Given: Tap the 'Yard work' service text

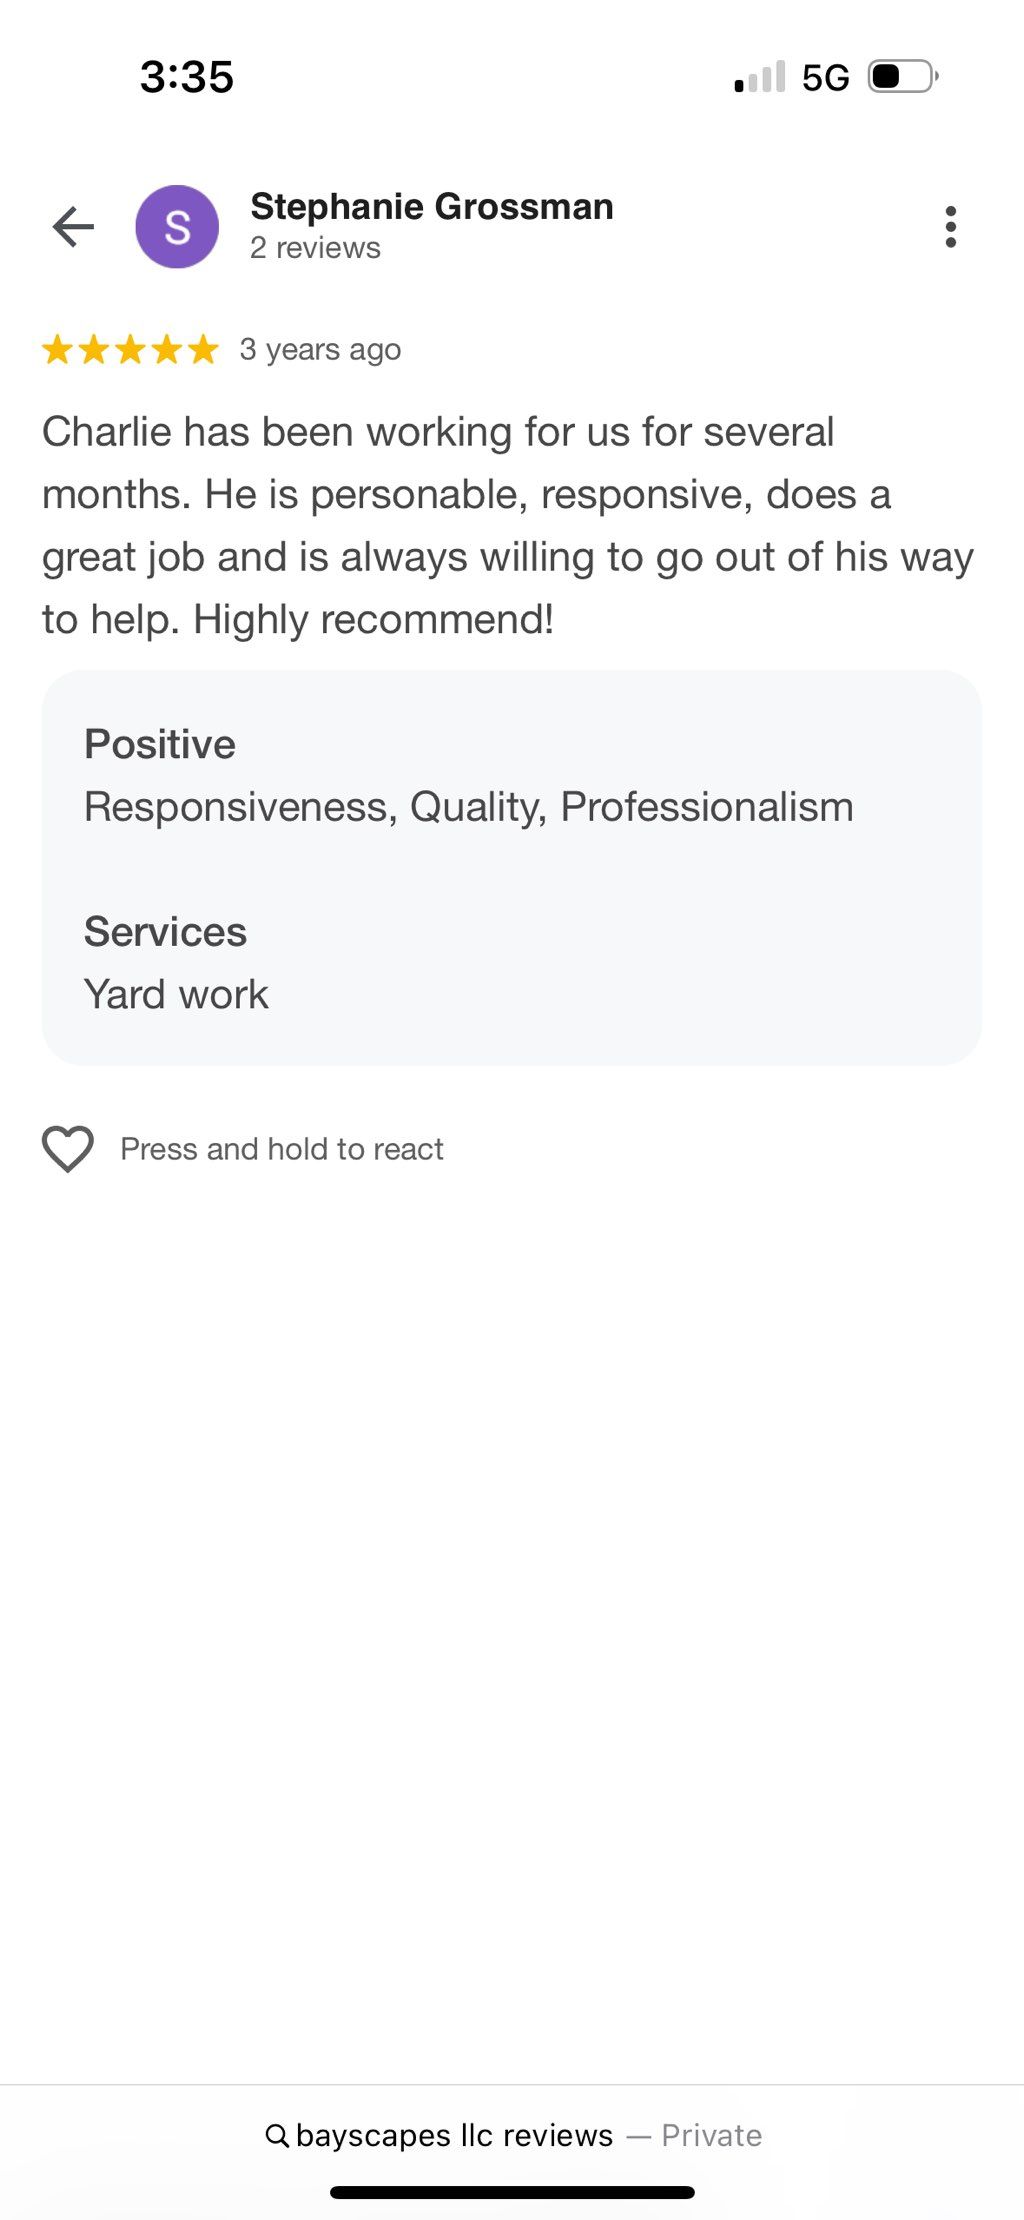Looking at the screenshot, I should click(176, 994).
